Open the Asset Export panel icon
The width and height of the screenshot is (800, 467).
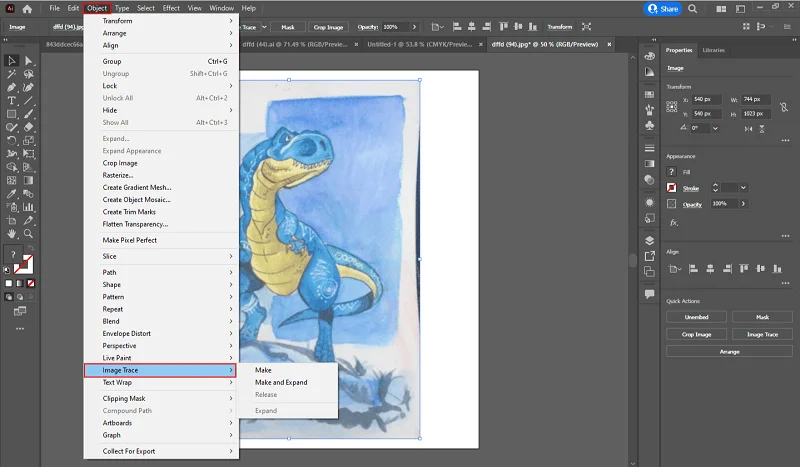pos(649,256)
